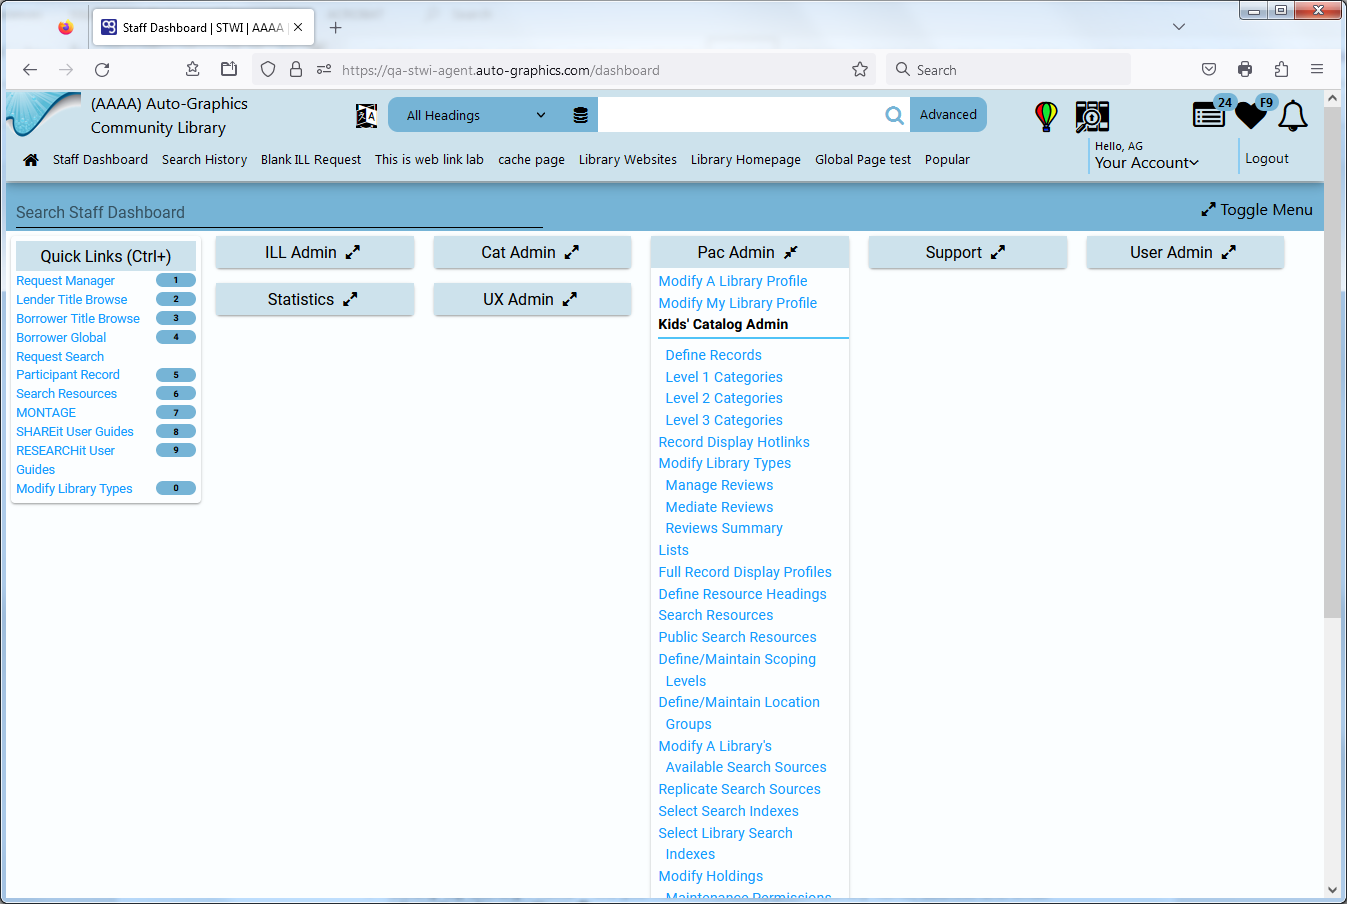Open the Firefox extensions icon
This screenshot has height=904, width=1347.
pyautogui.click(x=1281, y=70)
